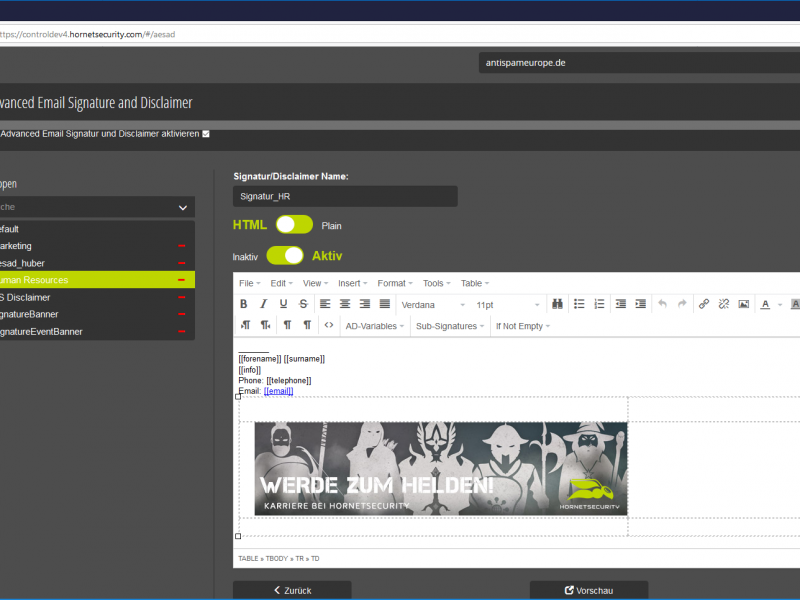The height and width of the screenshot is (600, 800).
Task: Insert or edit a link
Action: (704, 304)
